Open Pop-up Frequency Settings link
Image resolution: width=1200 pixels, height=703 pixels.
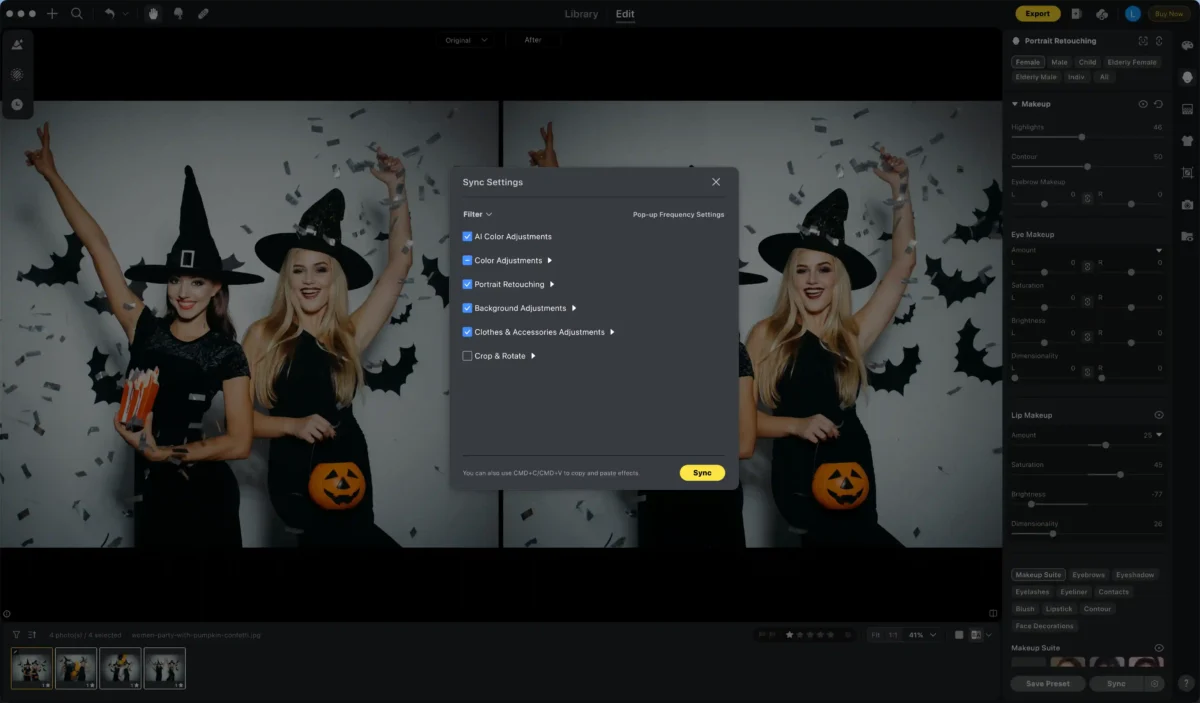[x=678, y=214]
